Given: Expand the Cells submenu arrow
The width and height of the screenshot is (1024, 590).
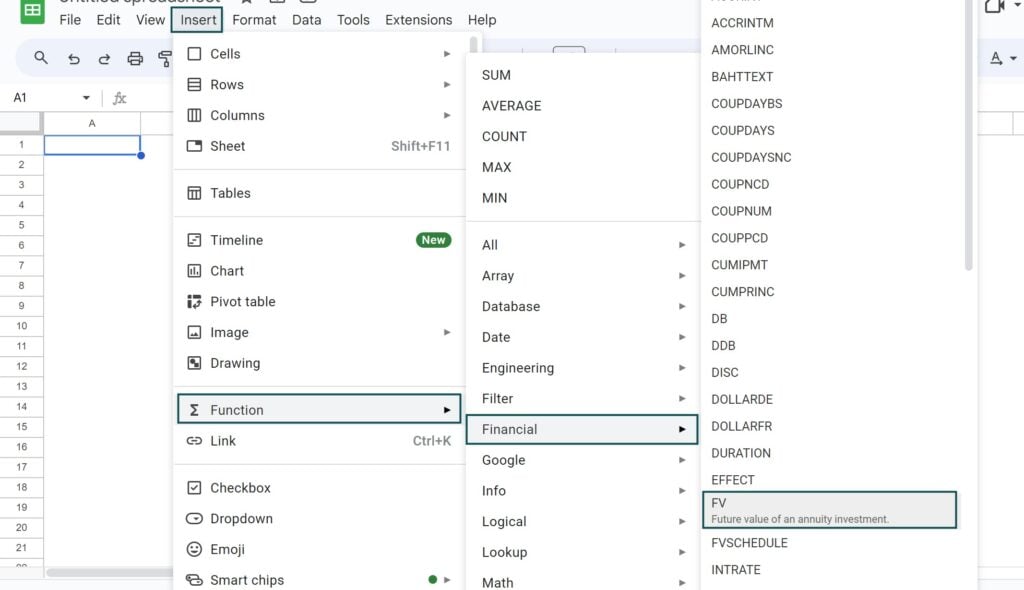Looking at the screenshot, I should click(447, 54).
